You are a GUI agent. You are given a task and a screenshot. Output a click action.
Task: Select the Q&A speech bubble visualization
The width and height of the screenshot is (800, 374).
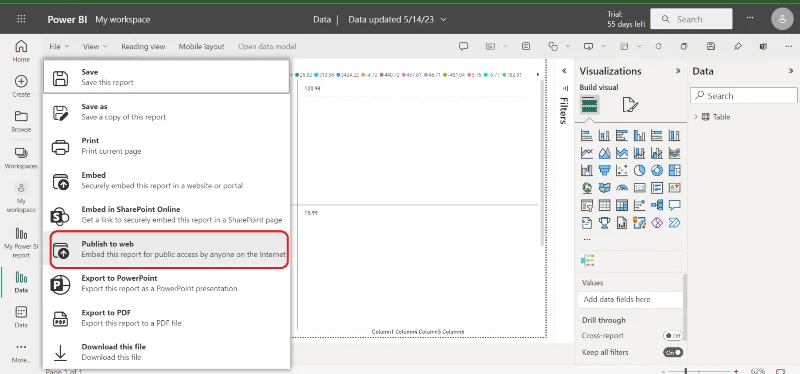click(674, 205)
